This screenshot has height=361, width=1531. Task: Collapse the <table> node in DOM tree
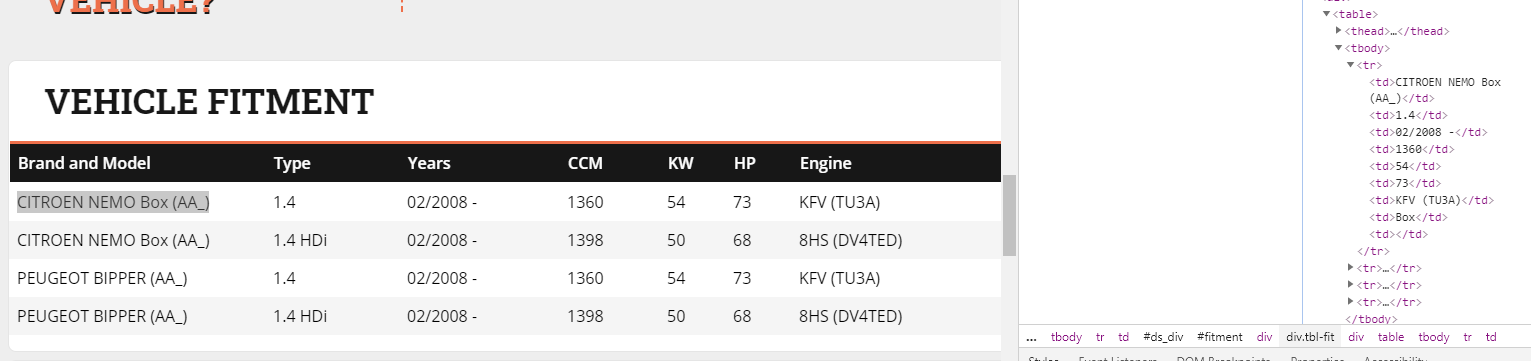click(1327, 14)
